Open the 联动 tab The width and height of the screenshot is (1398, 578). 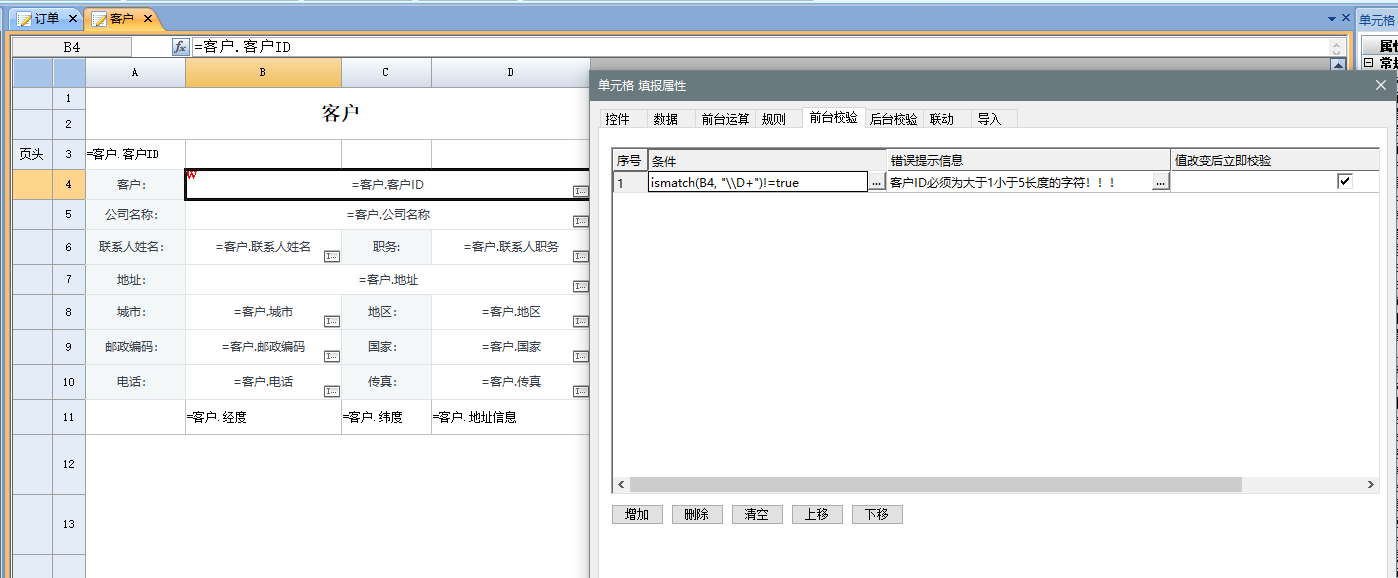click(941, 119)
